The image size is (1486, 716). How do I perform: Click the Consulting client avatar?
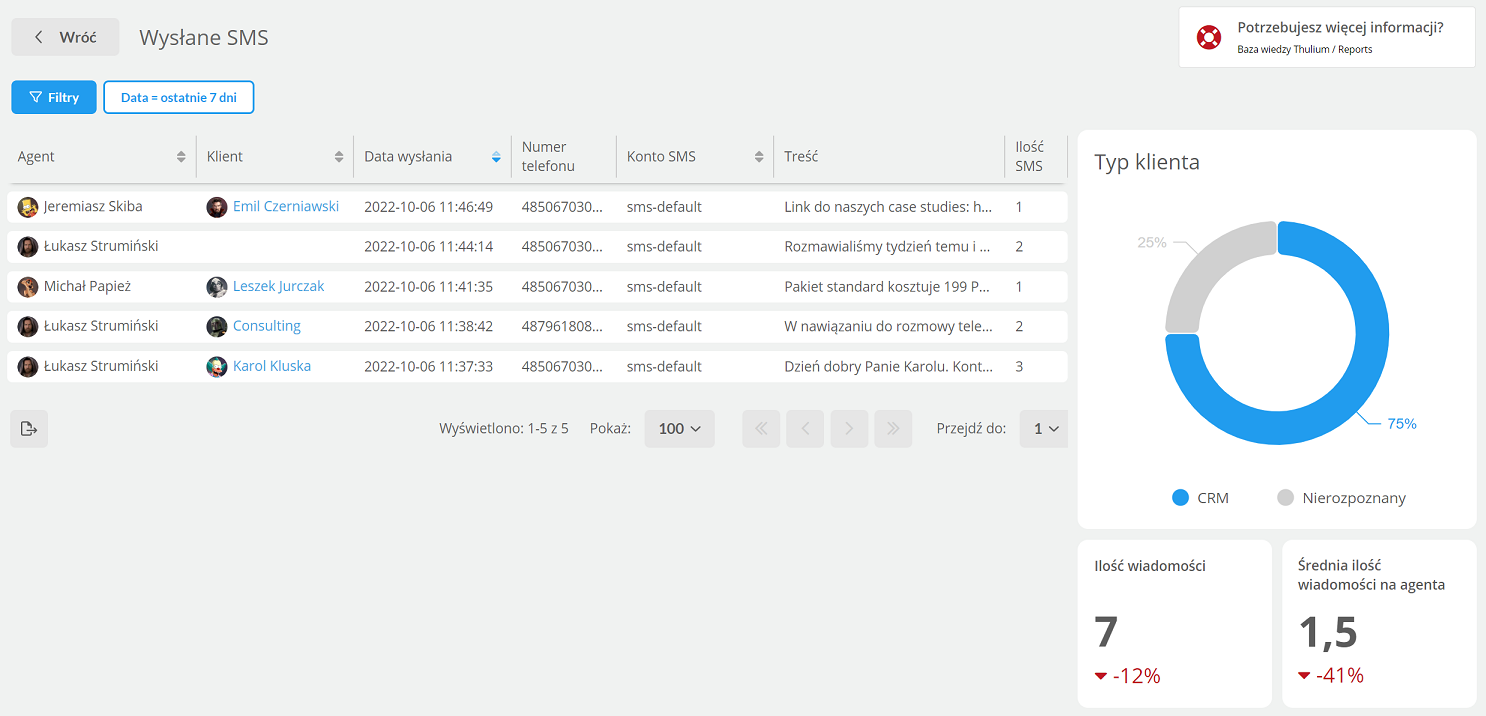pyautogui.click(x=217, y=327)
